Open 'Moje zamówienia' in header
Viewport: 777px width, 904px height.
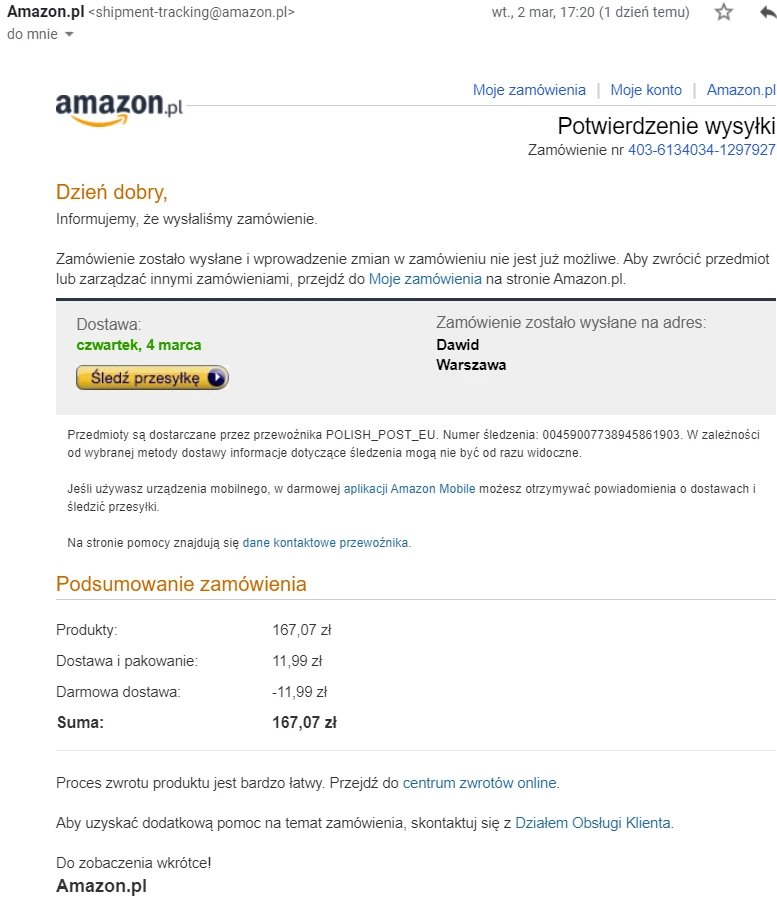[x=529, y=90]
